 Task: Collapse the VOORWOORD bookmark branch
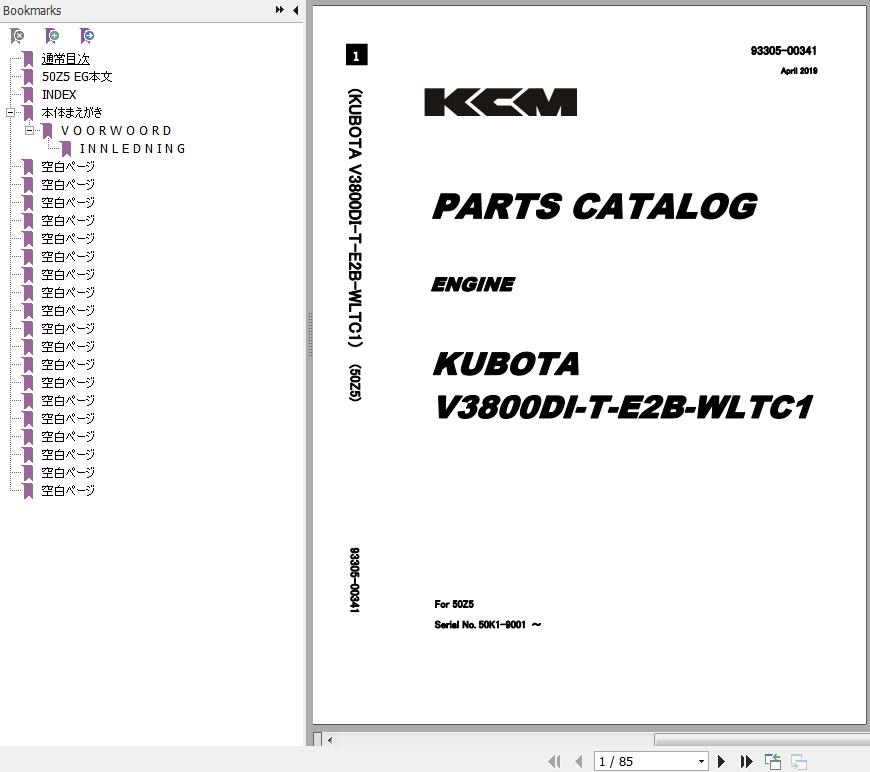click(29, 131)
